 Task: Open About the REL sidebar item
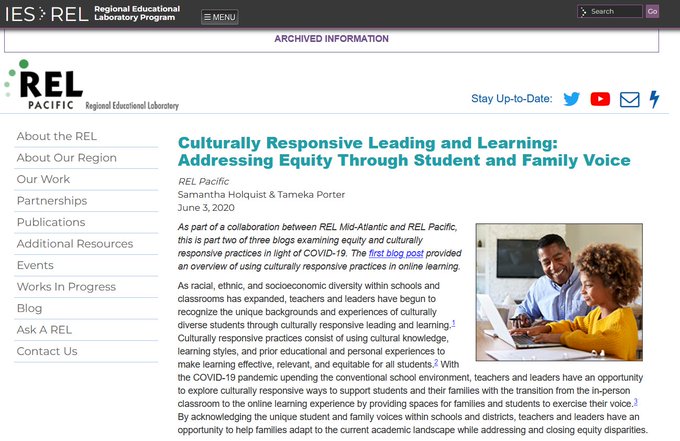click(x=56, y=136)
